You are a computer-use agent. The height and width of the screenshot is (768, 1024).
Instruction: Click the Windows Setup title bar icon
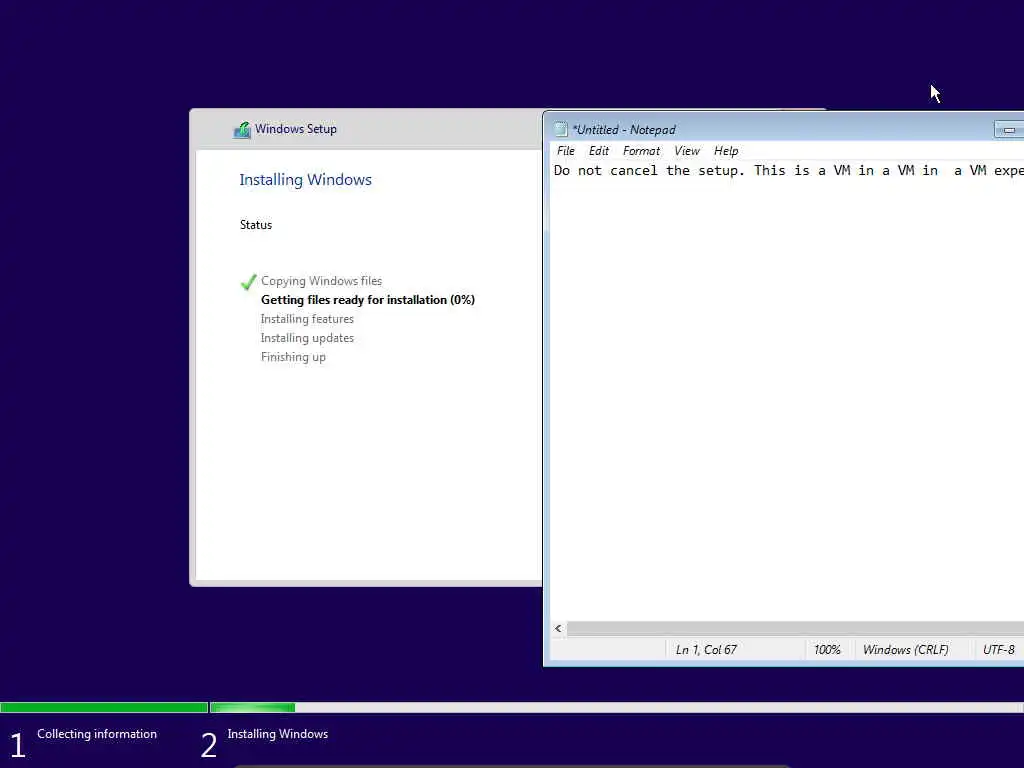(x=242, y=130)
